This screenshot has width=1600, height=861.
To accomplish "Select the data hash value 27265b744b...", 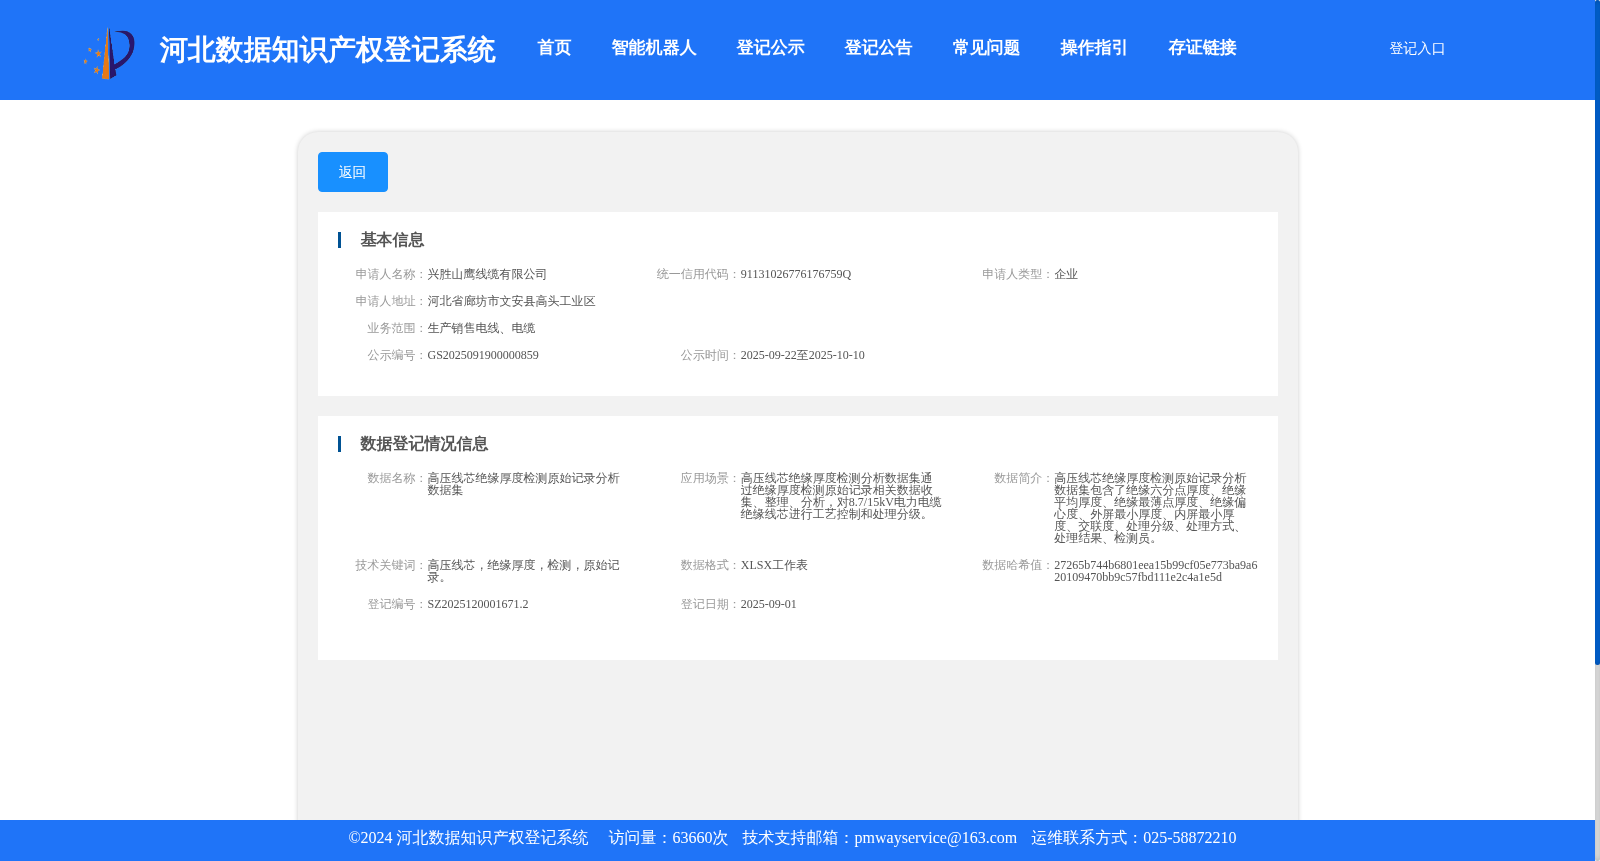I will [x=1156, y=571].
